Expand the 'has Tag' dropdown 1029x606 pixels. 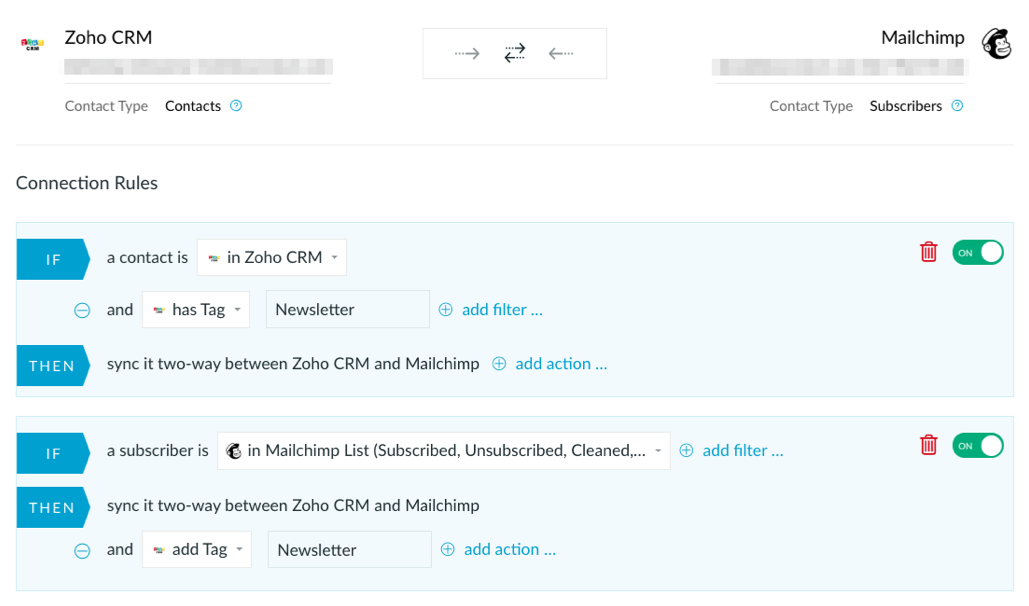coord(196,309)
